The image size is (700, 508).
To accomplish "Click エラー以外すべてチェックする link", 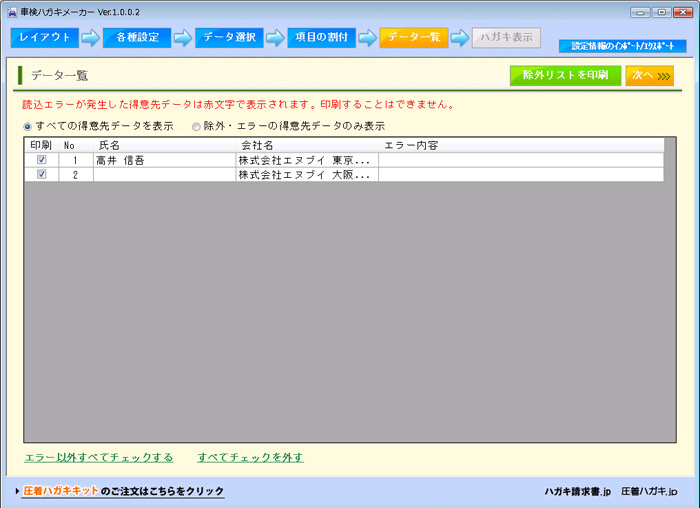I will [99, 458].
